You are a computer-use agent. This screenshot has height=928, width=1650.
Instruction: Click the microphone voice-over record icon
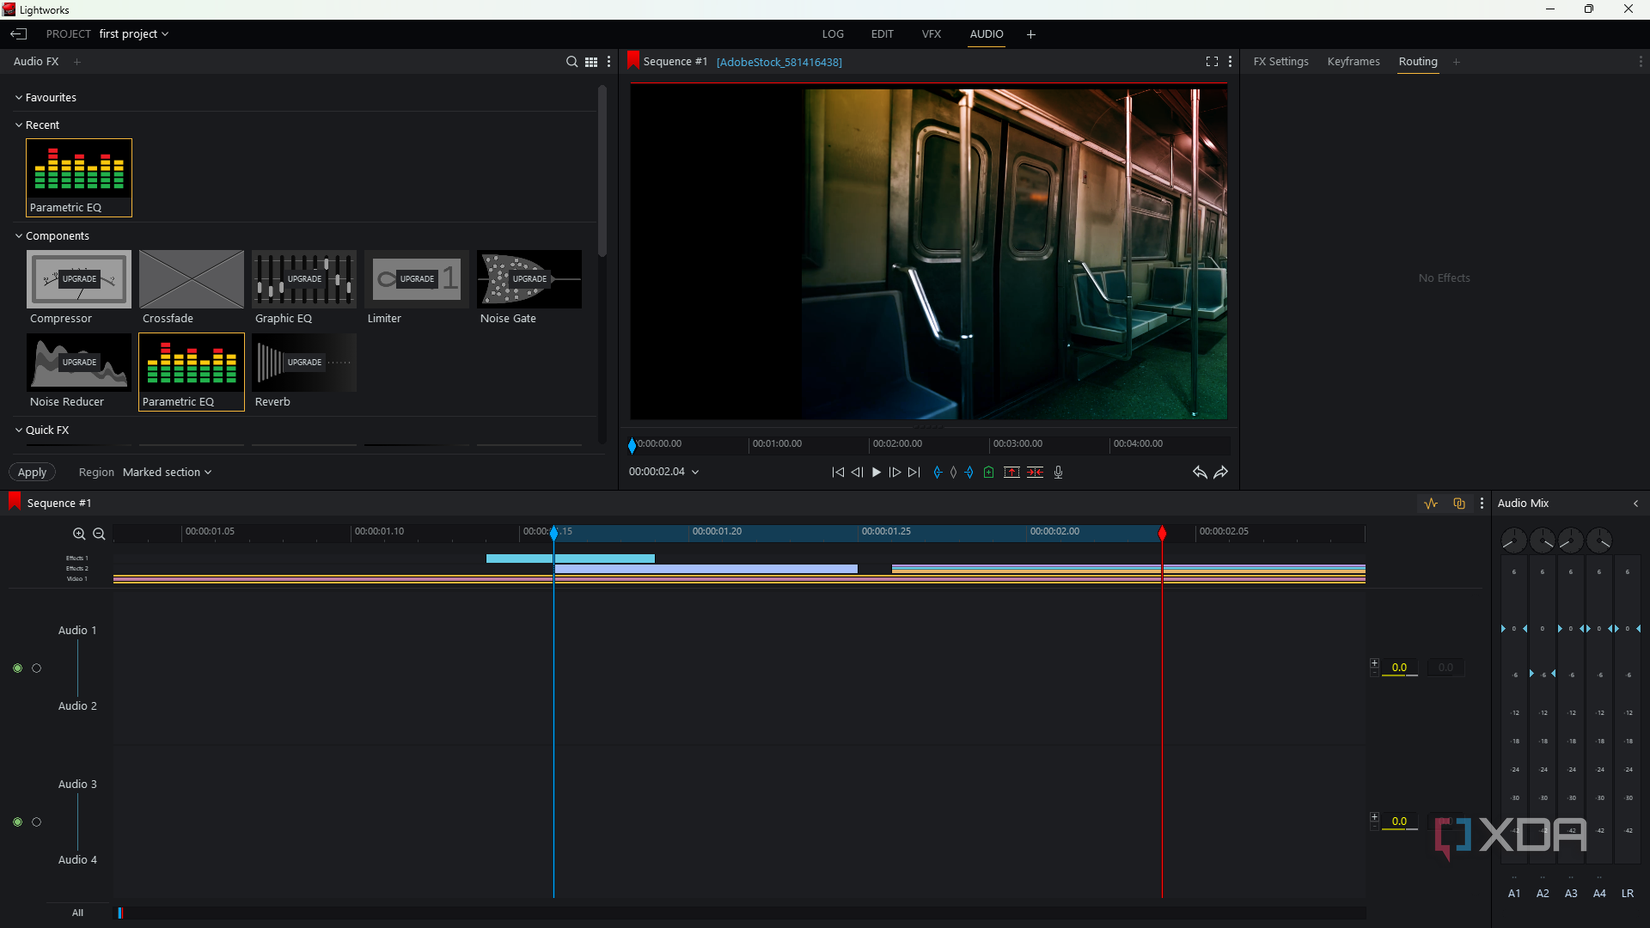point(1058,472)
